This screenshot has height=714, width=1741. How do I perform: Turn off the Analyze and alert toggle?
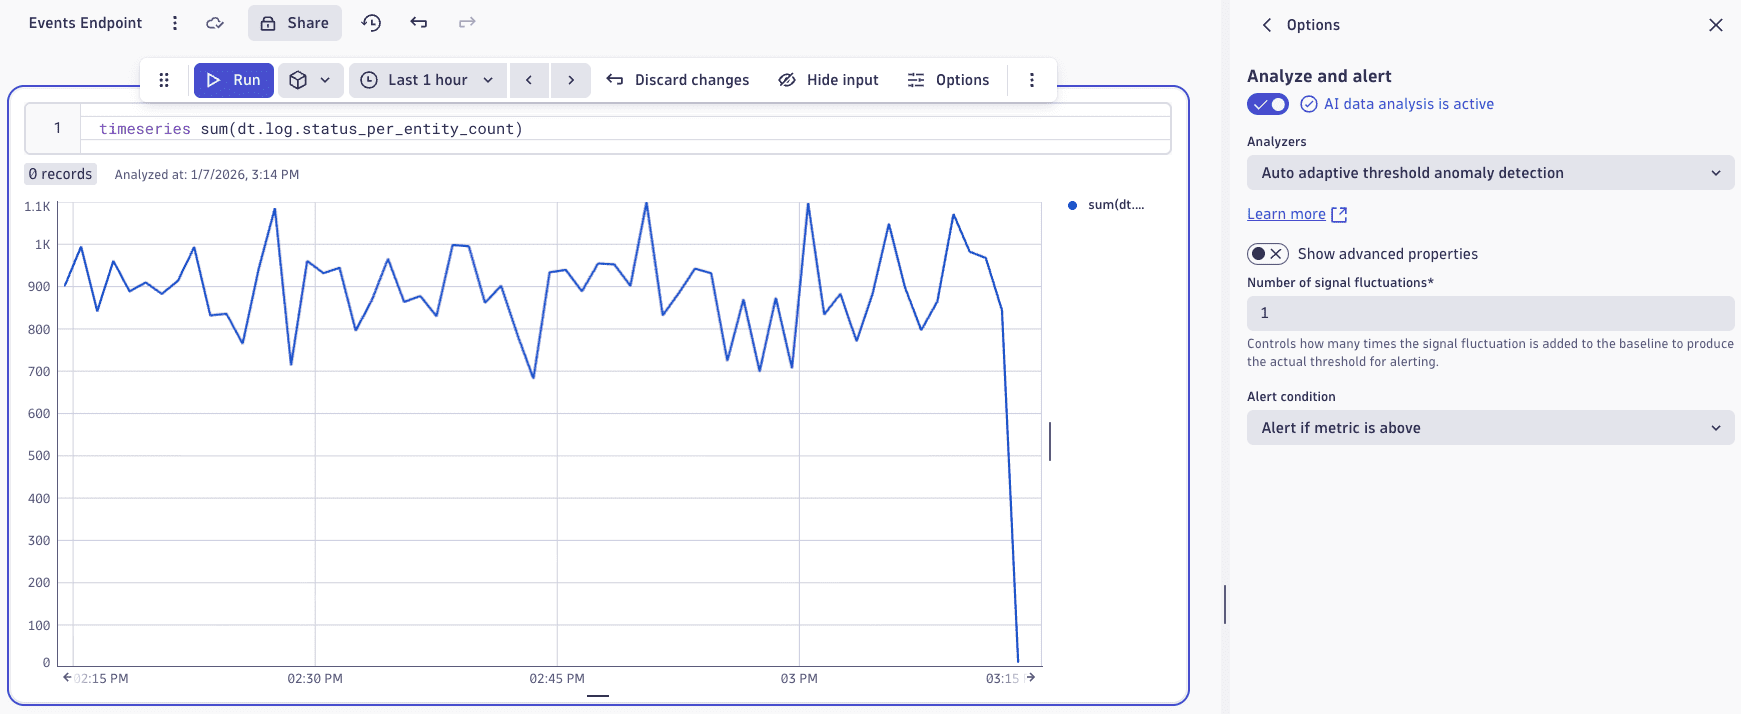pyautogui.click(x=1268, y=104)
